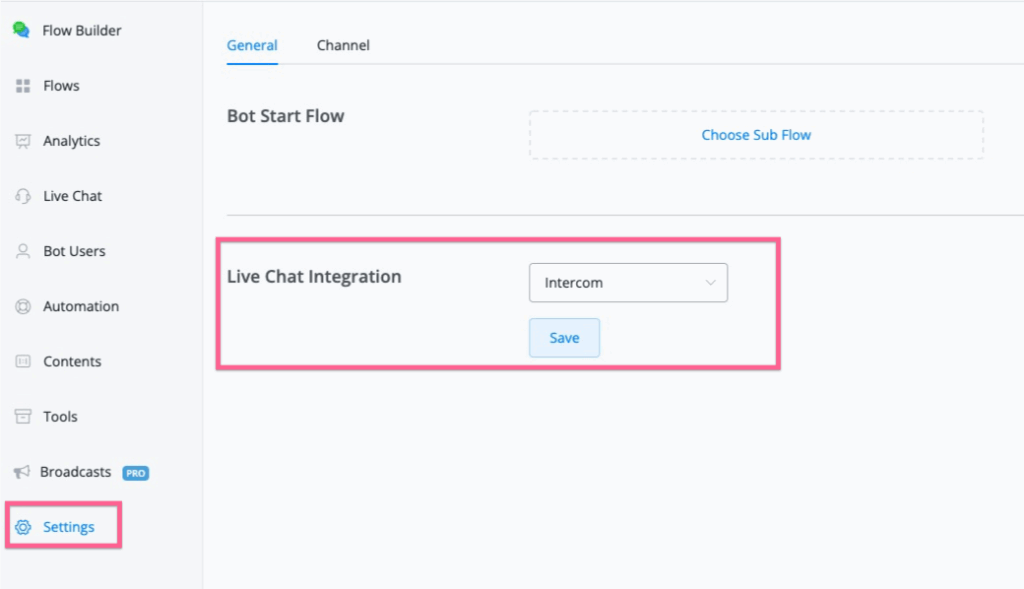Switch to the Channel tab
Image resolution: width=1024 pixels, height=589 pixels.
[343, 45]
